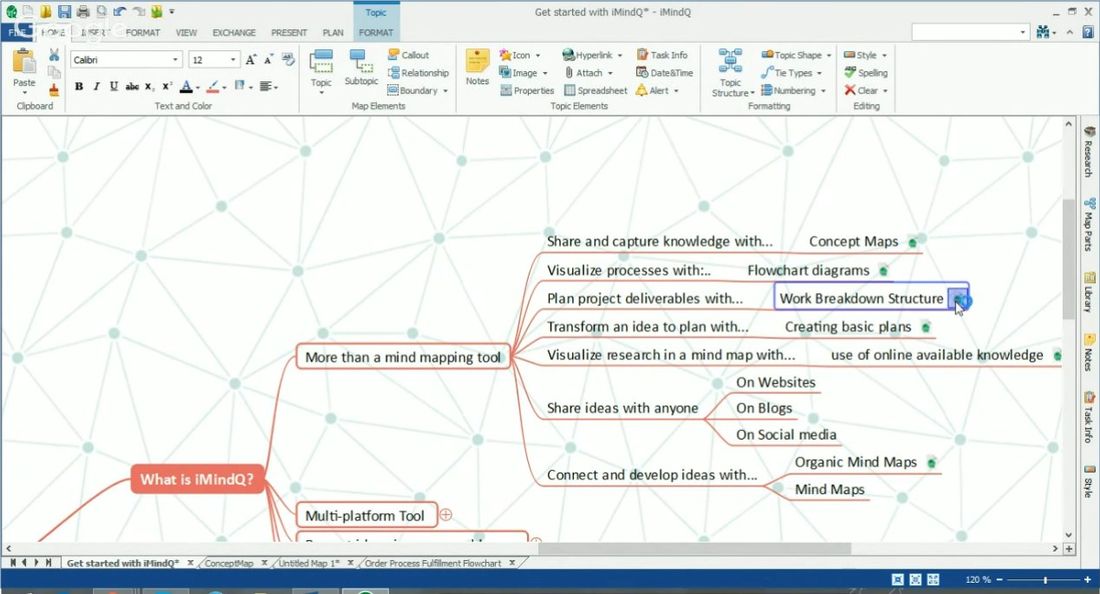Open the Library side panel
Screen dimensions: 1100x594
pos(1089,292)
